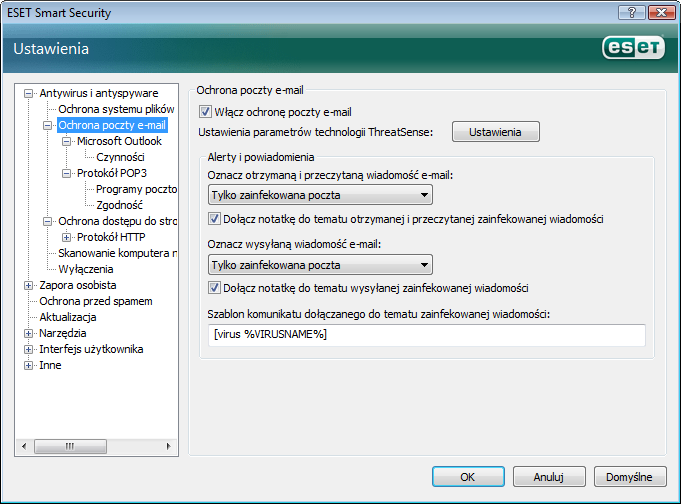
Task: Select Antywirus i antyspyware tree item
Action: pyautogui.click(x=99, y=93)
